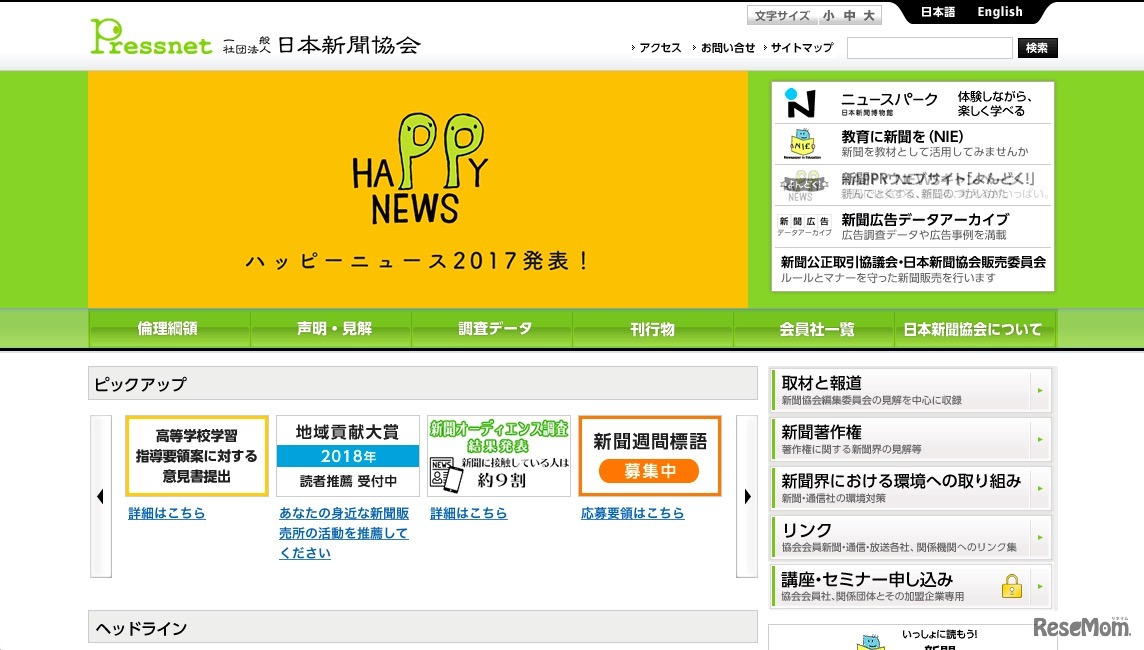
Task: Set text size to 中
Action: 849,15
